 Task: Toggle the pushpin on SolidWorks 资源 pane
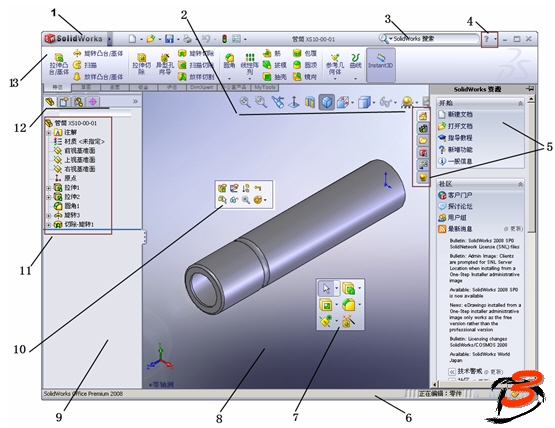(530, 89)
